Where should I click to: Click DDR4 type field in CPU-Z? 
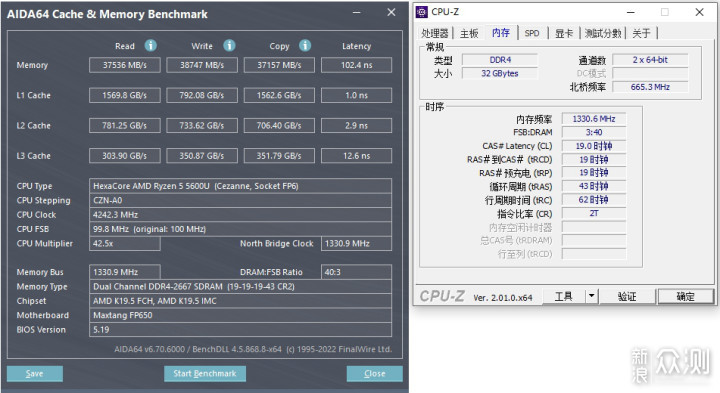click(x=500, y=60)
